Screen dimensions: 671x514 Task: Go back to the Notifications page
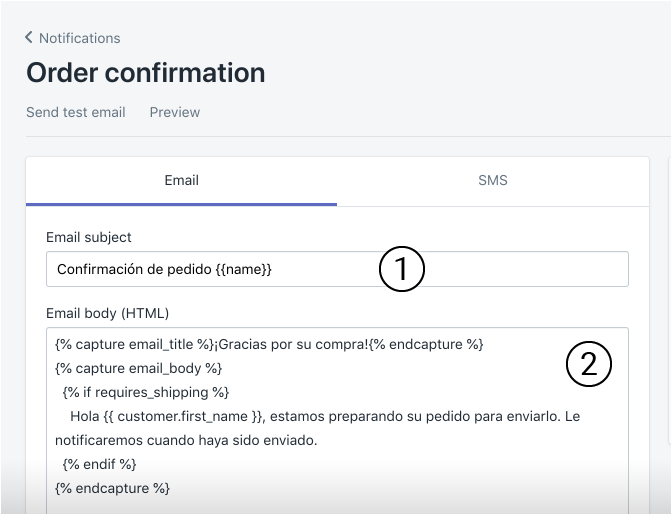coord(79,38)
